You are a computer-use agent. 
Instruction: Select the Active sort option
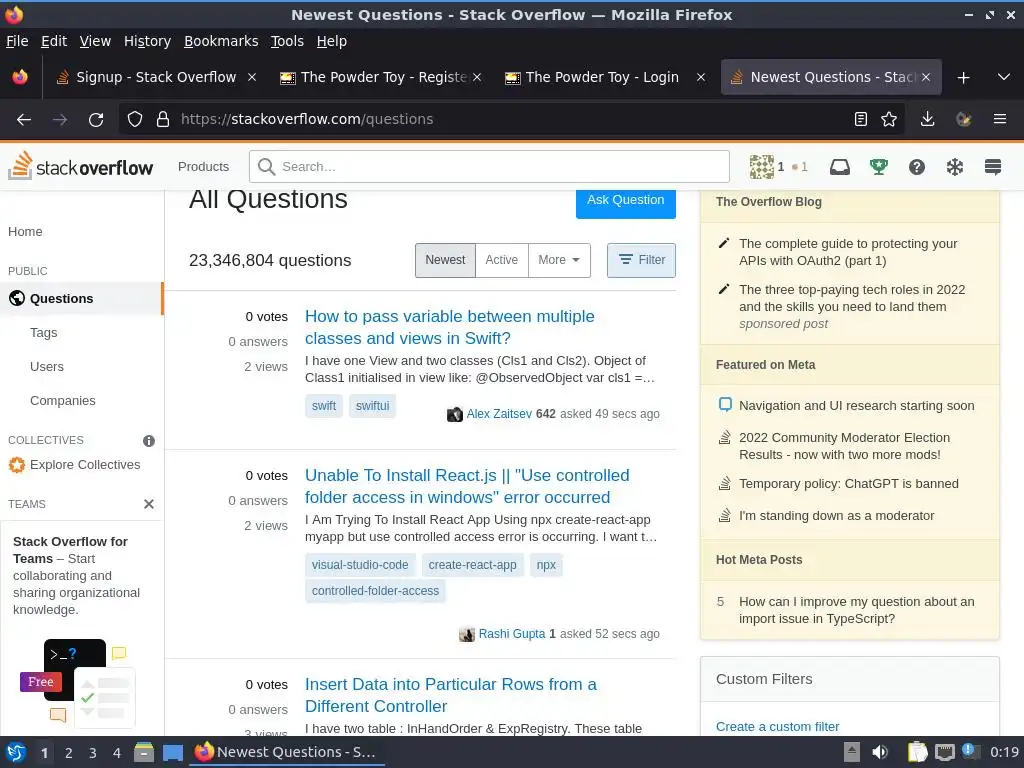tap(502, 260)
